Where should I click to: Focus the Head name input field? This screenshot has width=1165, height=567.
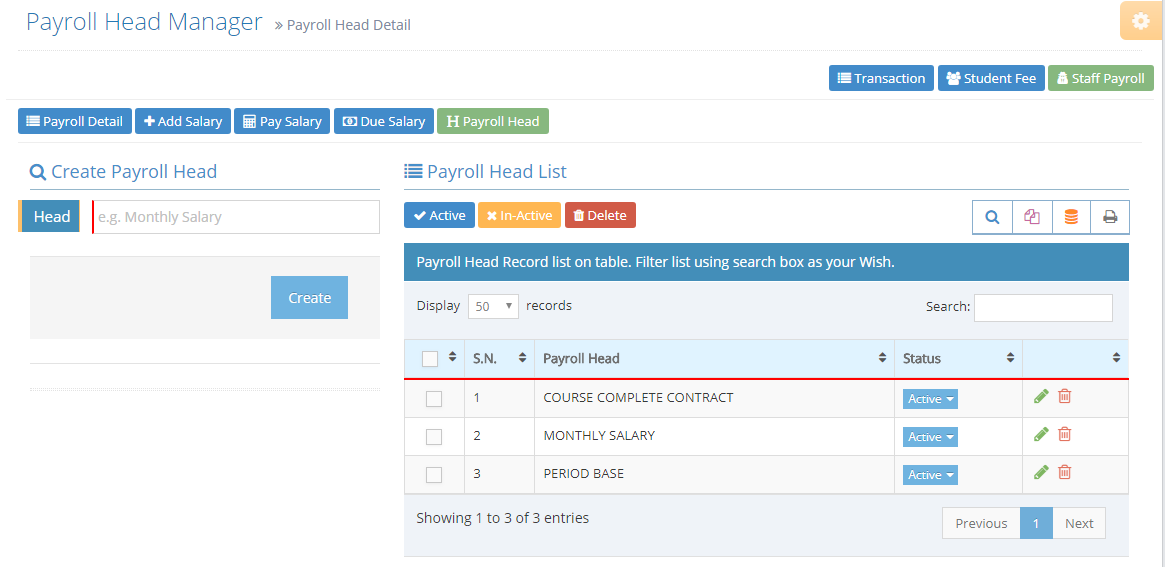tap(236, 217)
